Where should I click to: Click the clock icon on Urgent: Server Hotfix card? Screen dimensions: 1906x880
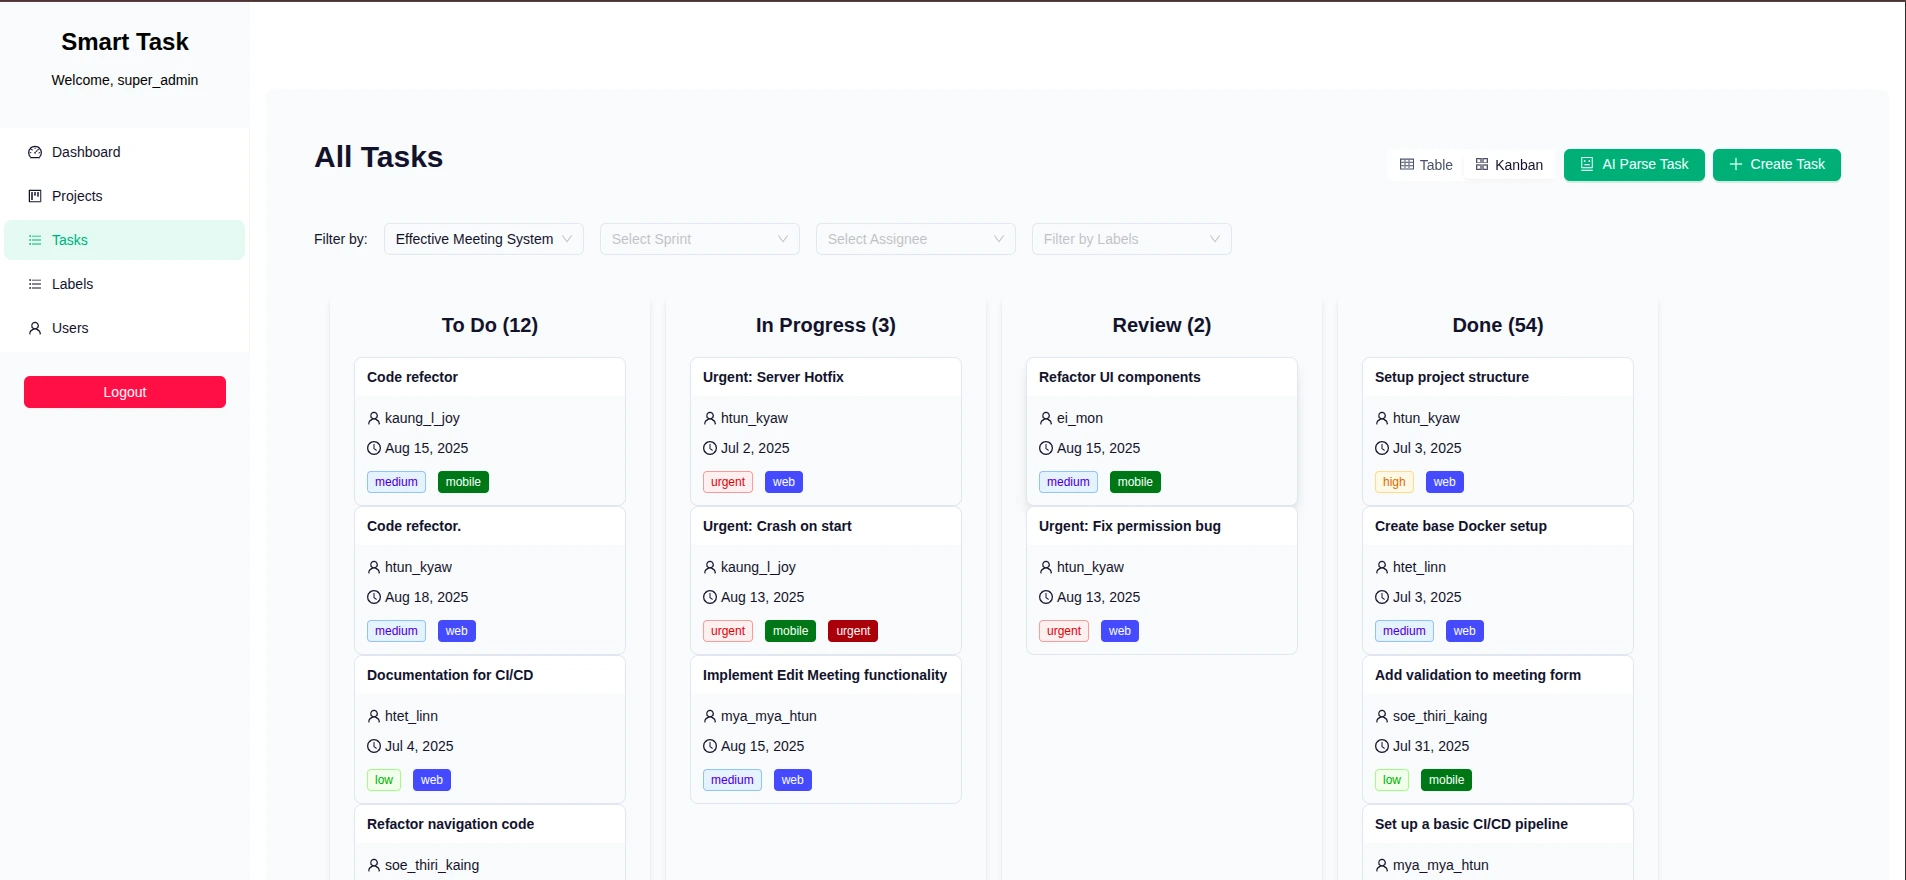(710, 448)
